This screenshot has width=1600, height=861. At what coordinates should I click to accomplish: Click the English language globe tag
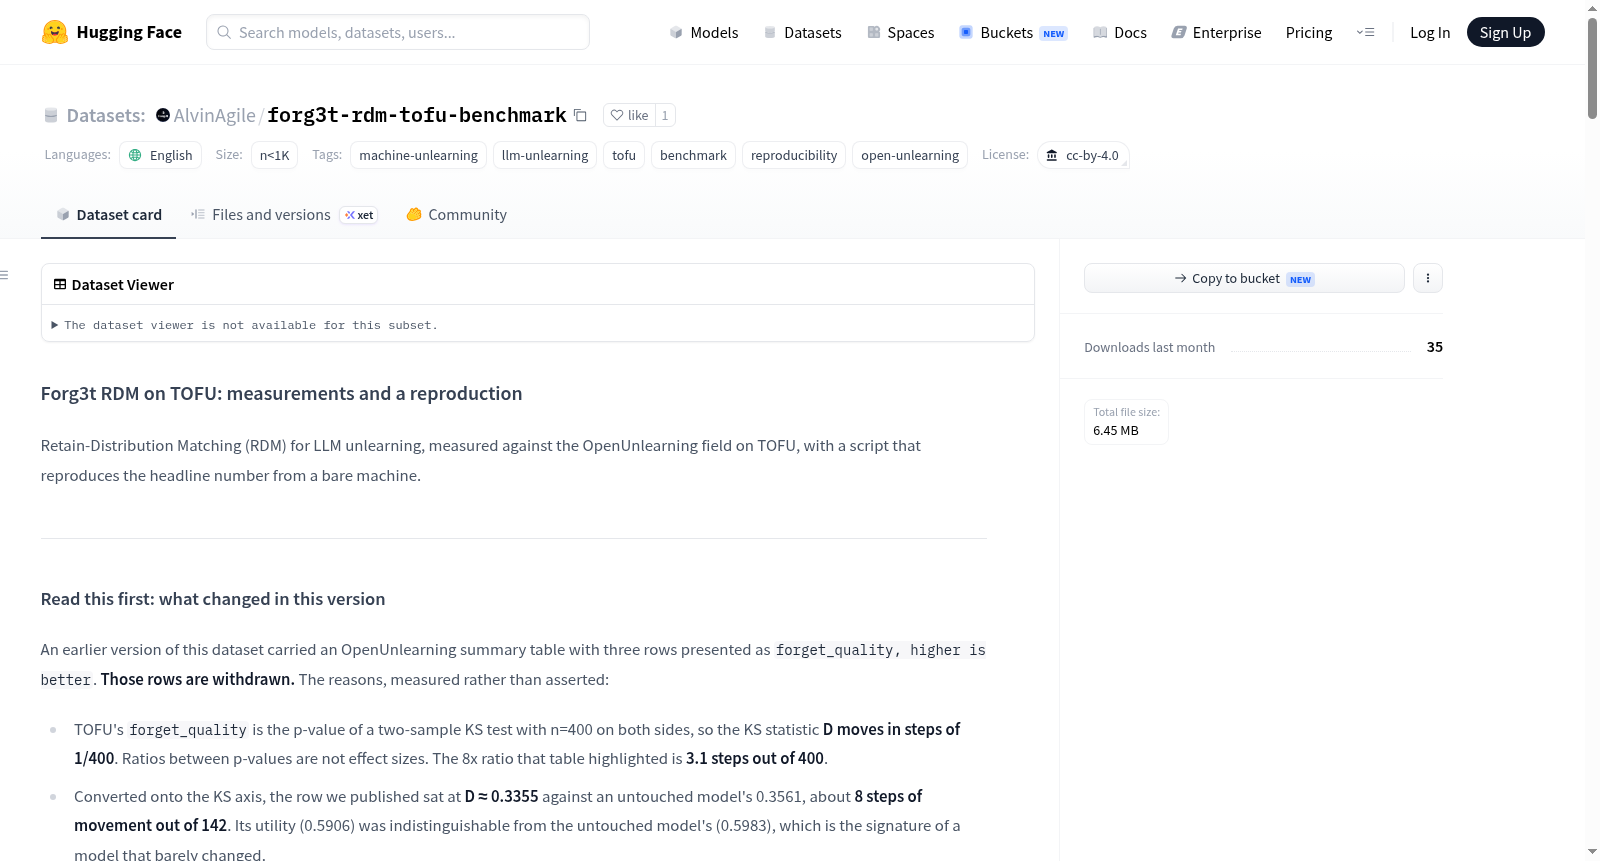click(160, 155)
